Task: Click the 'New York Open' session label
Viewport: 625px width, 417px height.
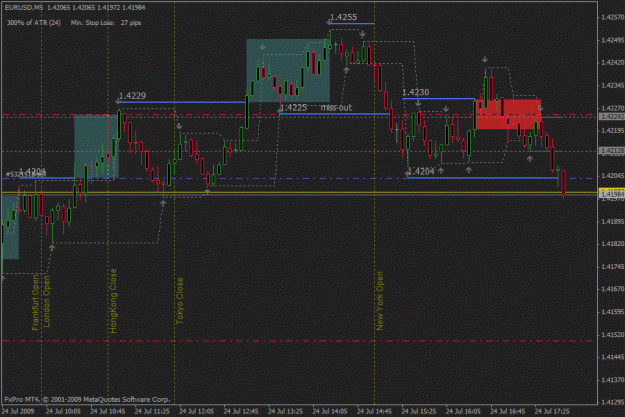Action: [379, 301]
